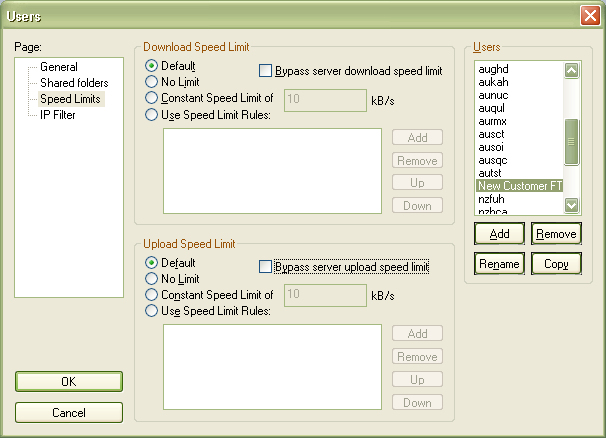Select General page in tree
This screenshot has height=438, width=606.
tap(58, 67)
